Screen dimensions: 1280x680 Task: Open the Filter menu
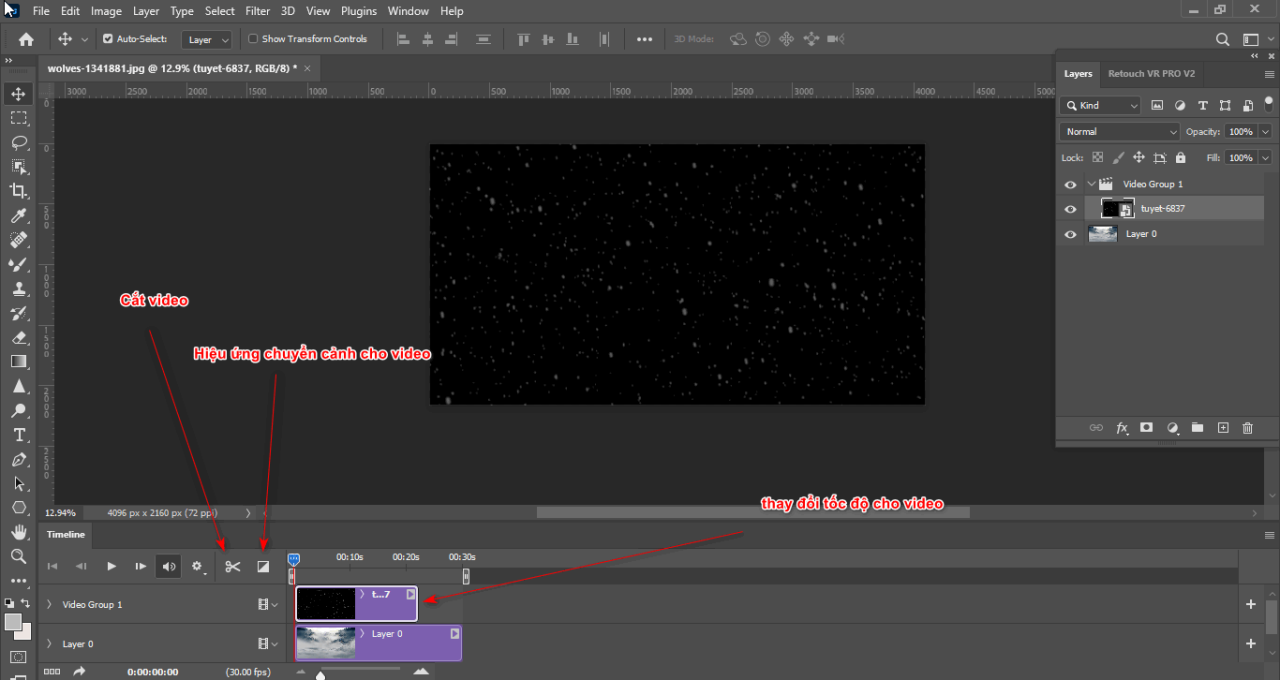(x=257, y=11)
